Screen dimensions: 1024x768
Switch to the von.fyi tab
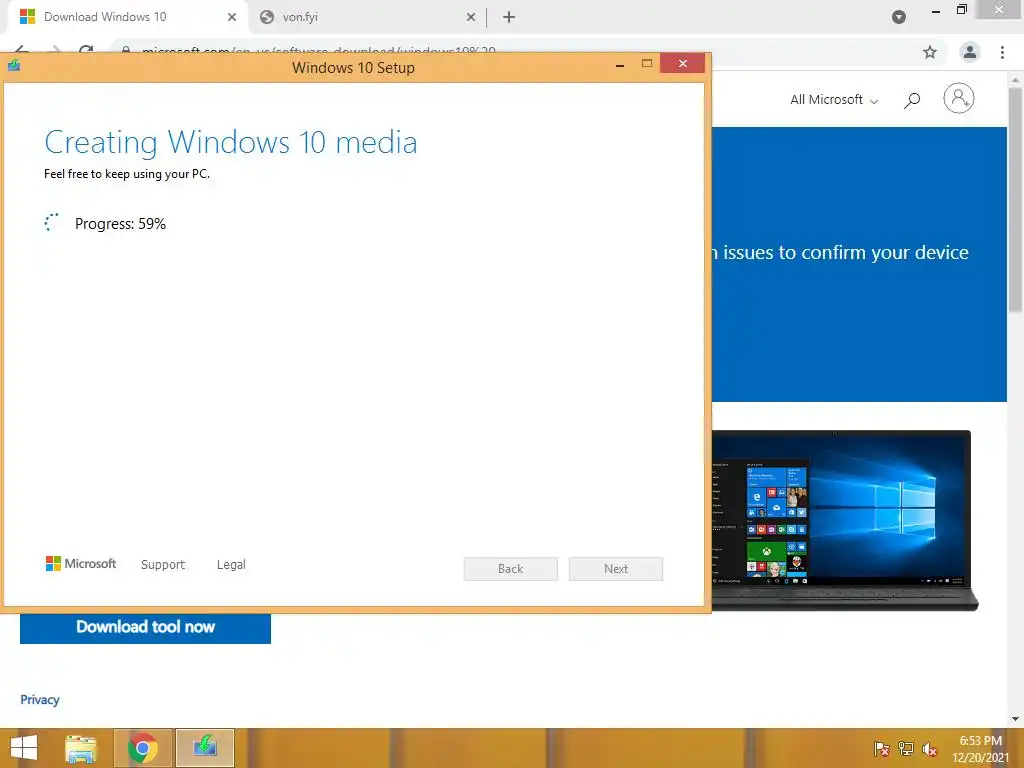point(366,17)
